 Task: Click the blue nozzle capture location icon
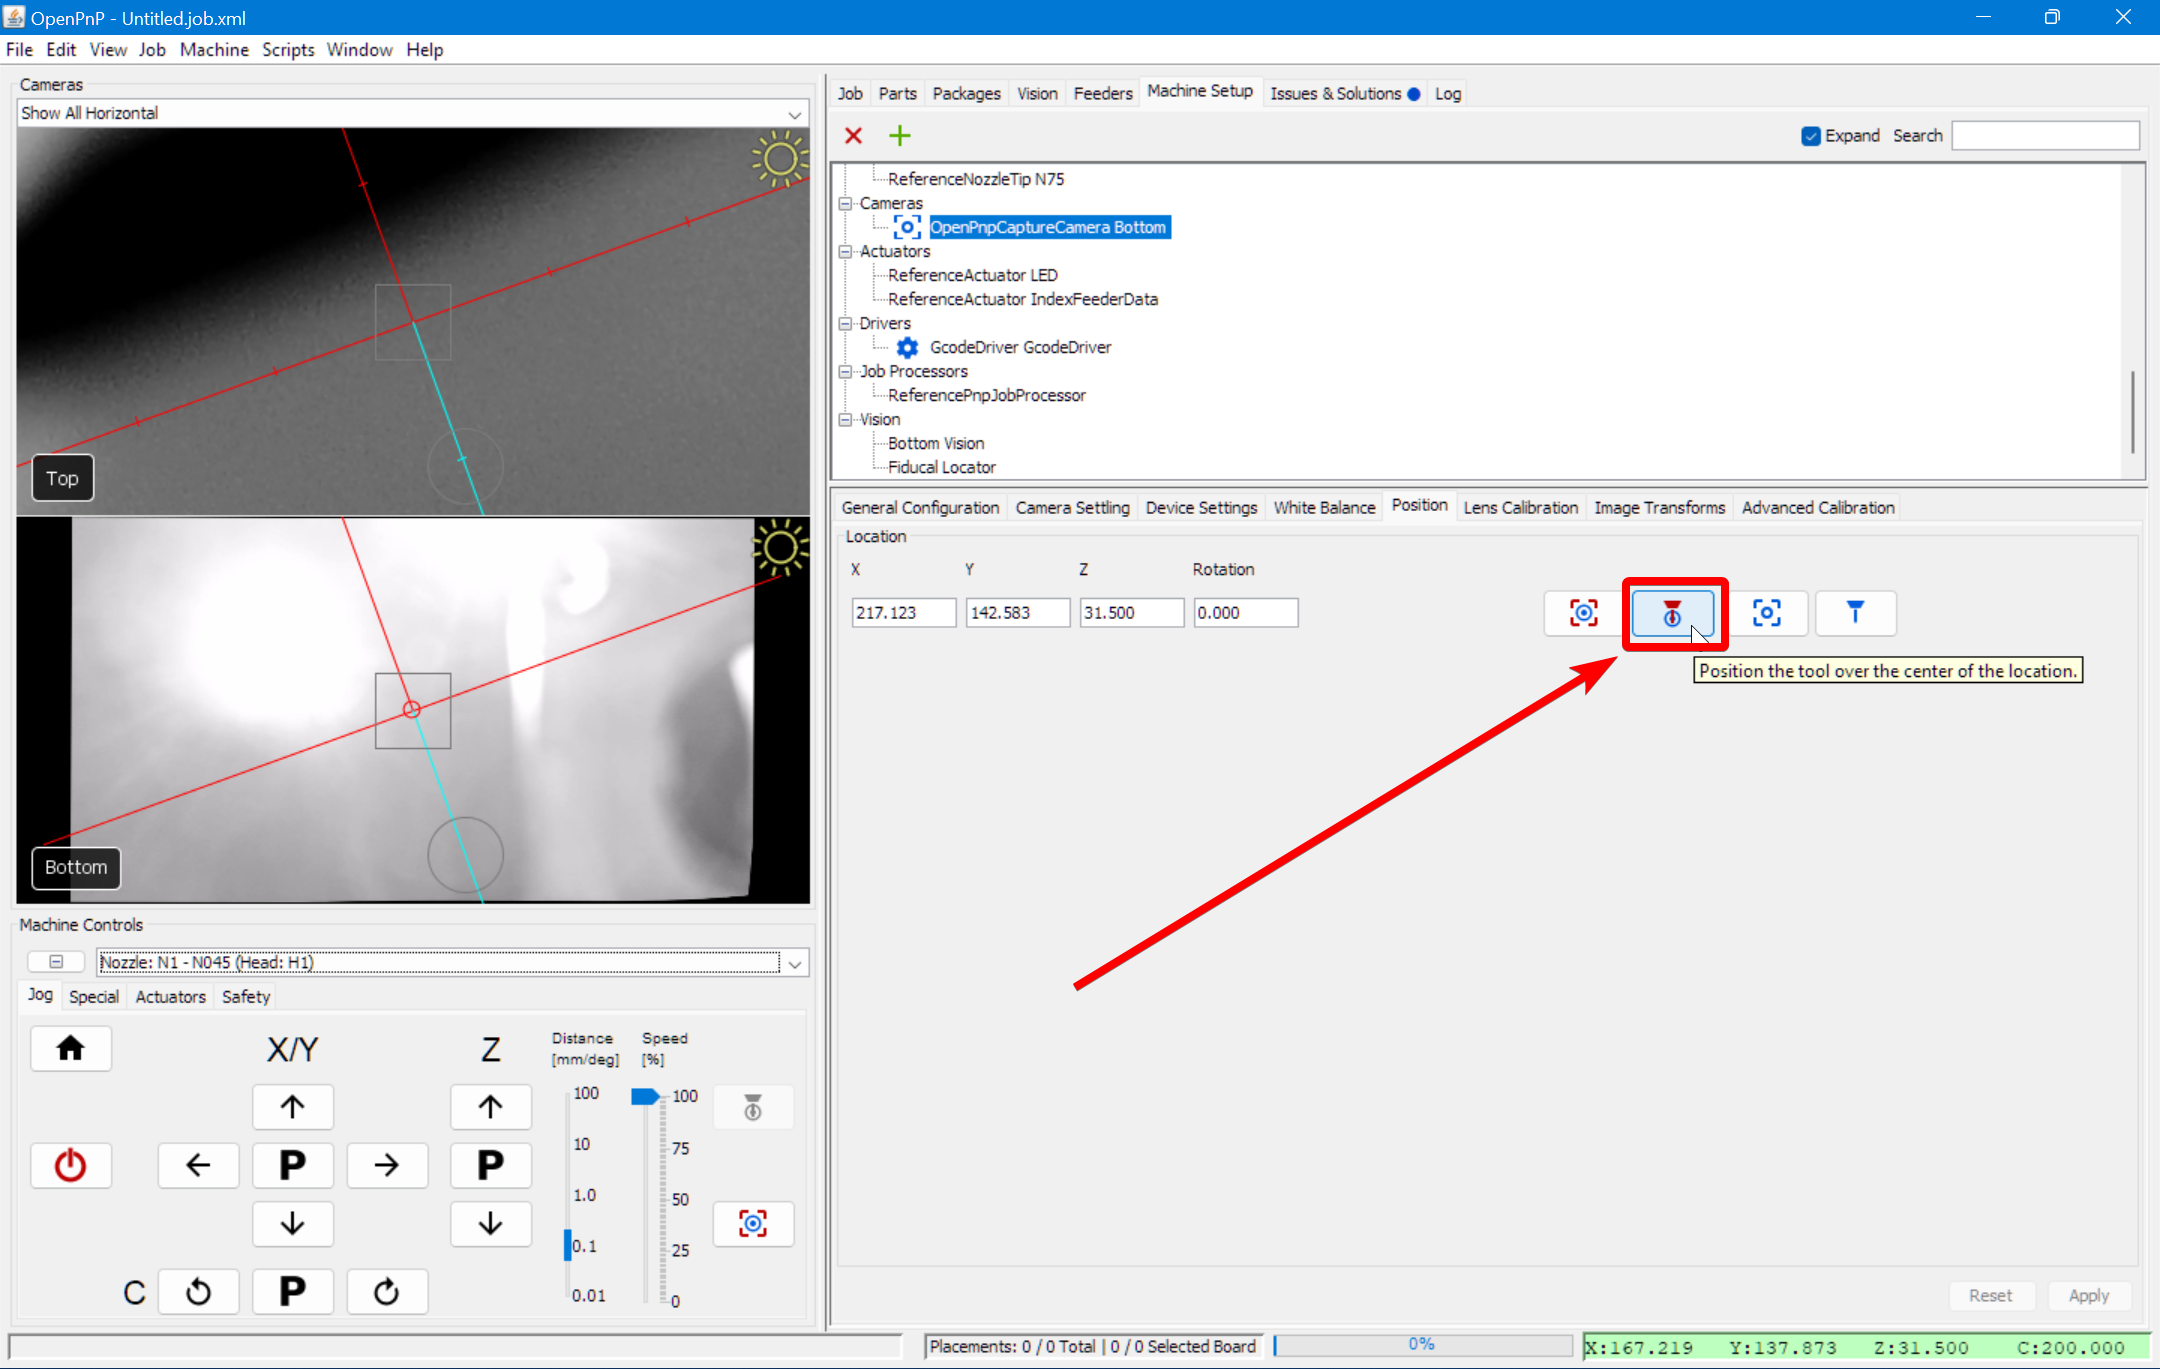1855,613
